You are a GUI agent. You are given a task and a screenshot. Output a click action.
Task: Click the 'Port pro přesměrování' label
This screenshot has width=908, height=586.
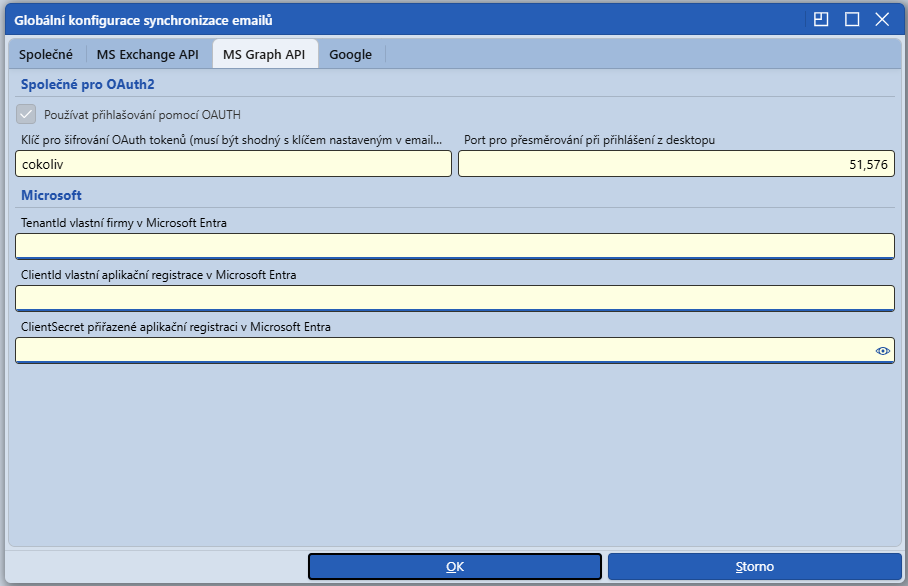(589, 140)
